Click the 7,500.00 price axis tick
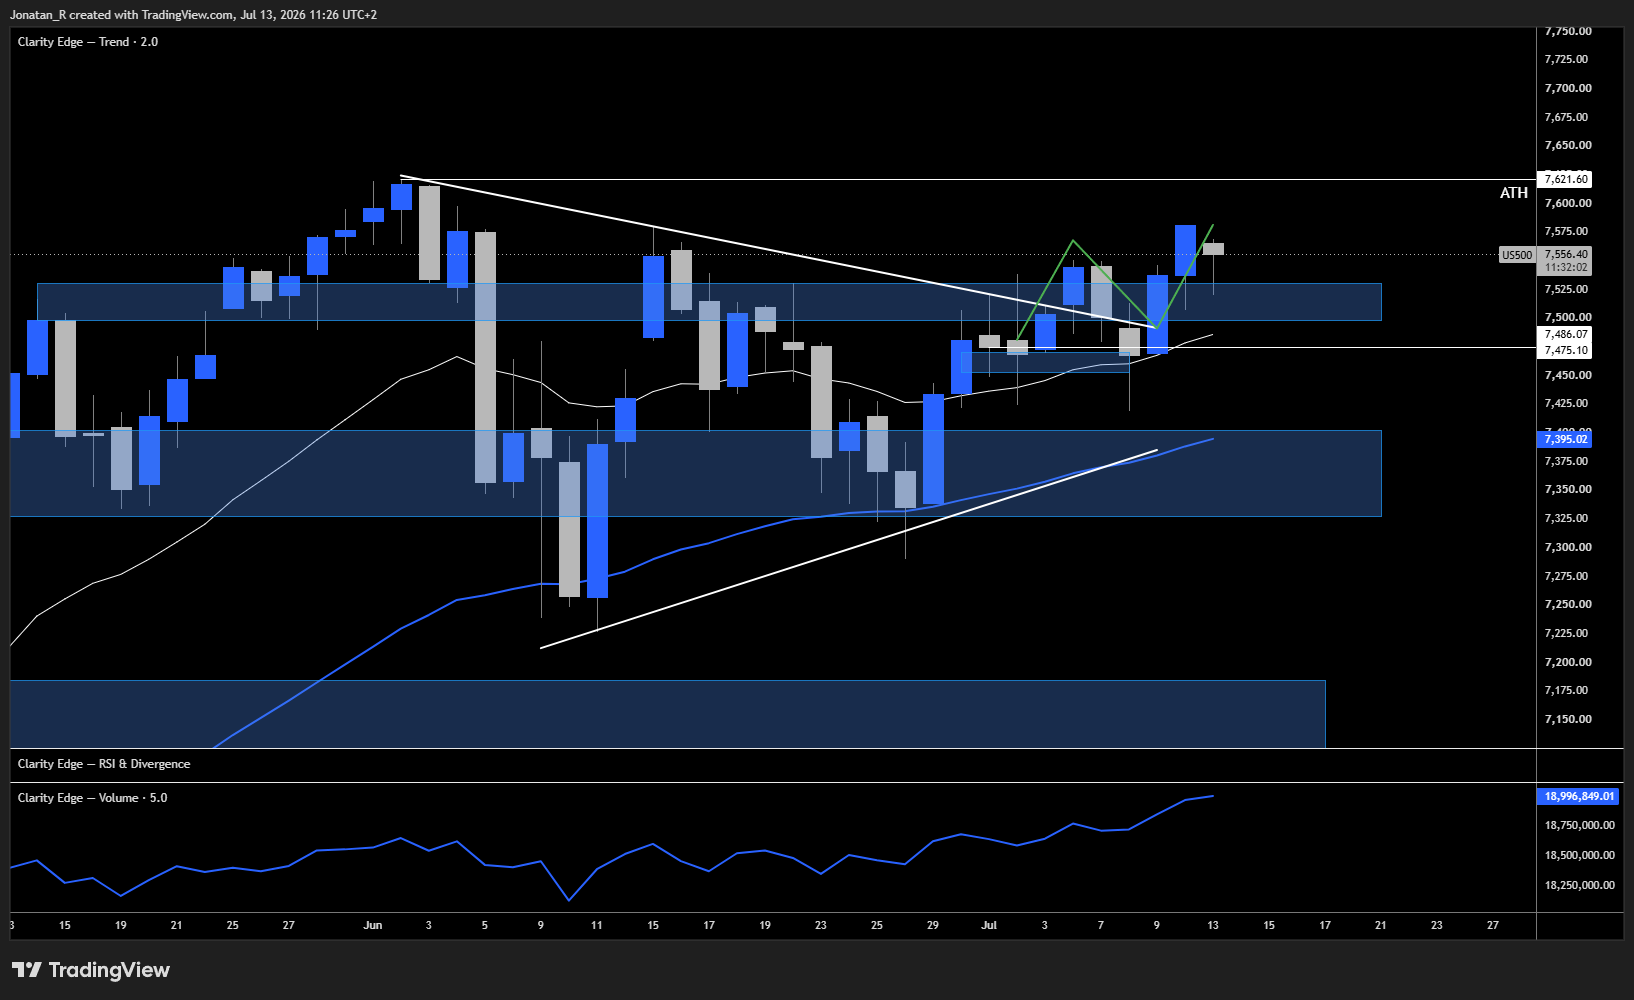Image resolution: width=1634 pixels, height=1000 pixels. [x=1568, y=317]
